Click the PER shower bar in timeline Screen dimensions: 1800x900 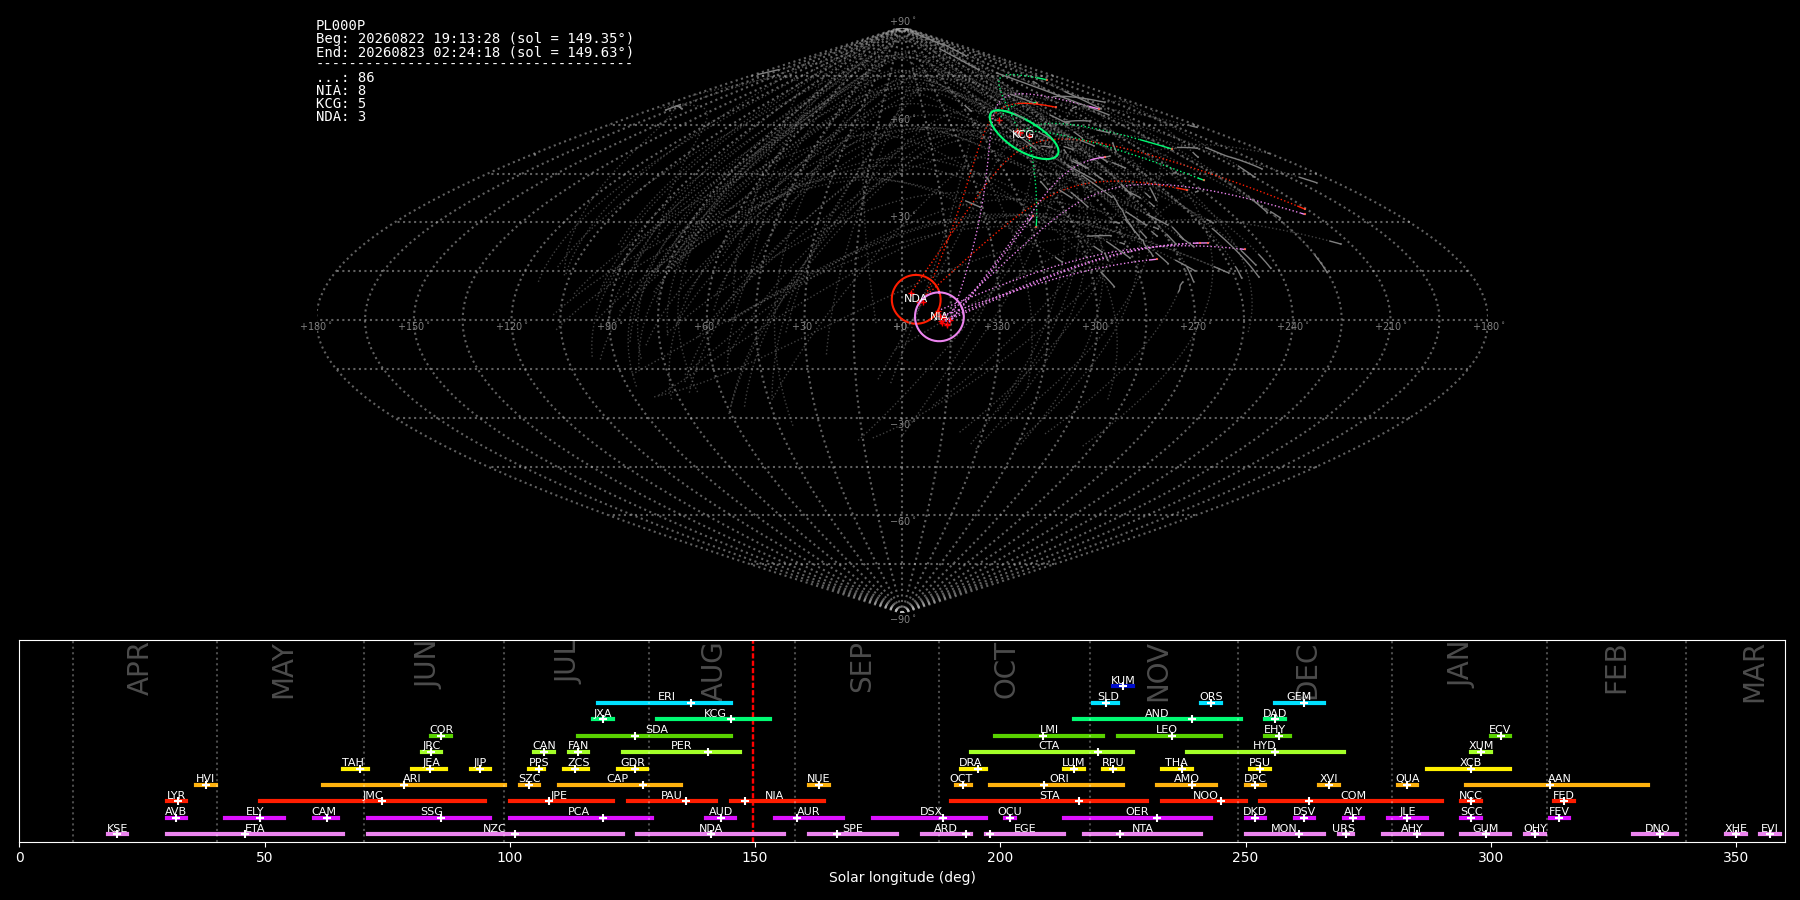pos(681,752)
